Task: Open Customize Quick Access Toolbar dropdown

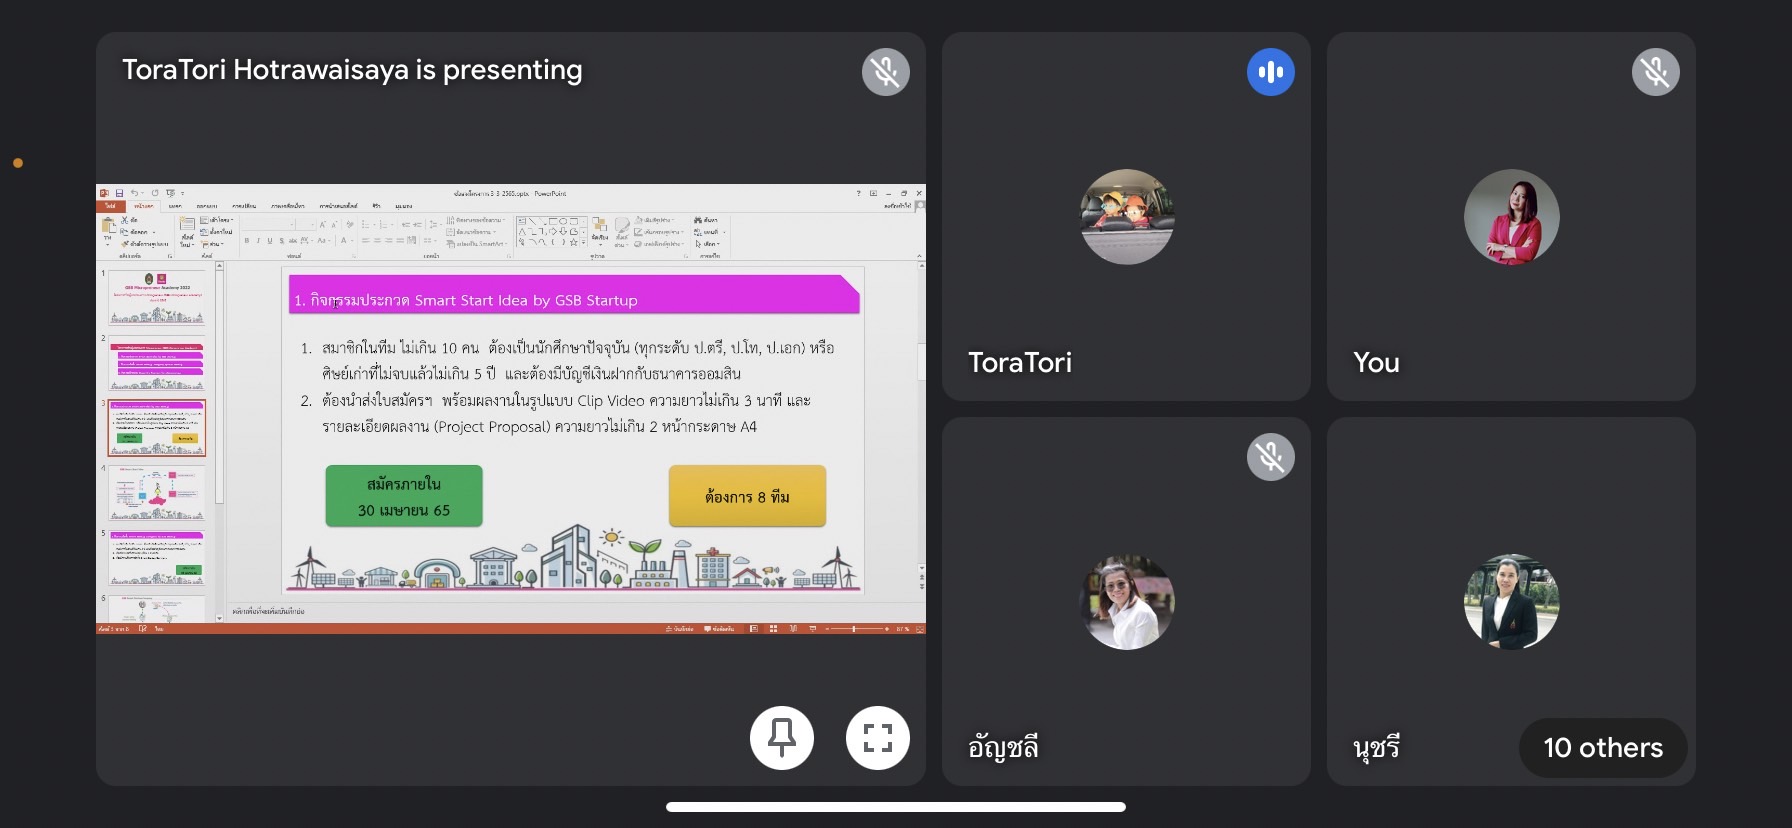Action: coord(183,193)
